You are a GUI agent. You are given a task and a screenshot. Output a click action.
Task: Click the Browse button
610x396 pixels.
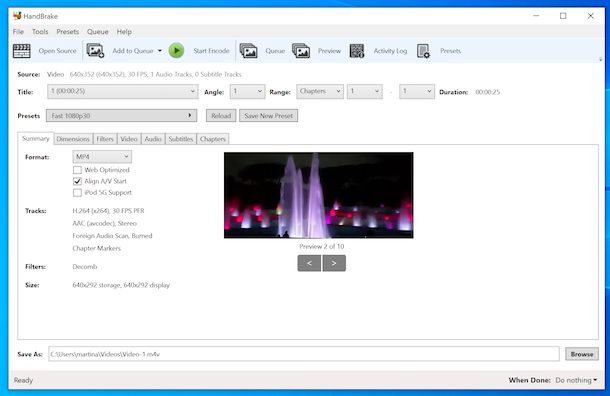coord(582,354)
